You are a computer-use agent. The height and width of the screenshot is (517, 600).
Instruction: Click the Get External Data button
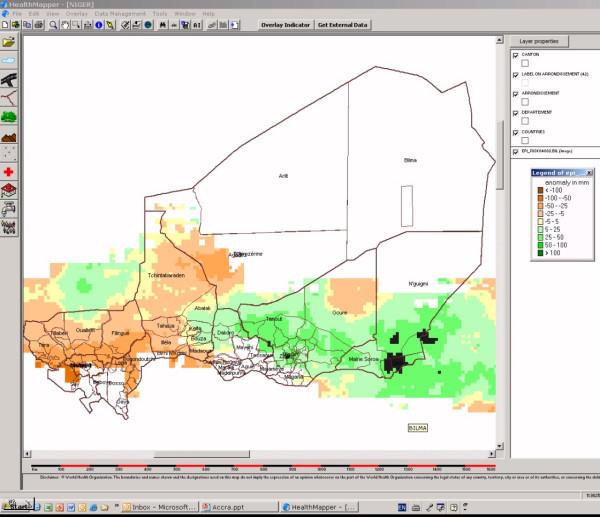tap(342, 24)
